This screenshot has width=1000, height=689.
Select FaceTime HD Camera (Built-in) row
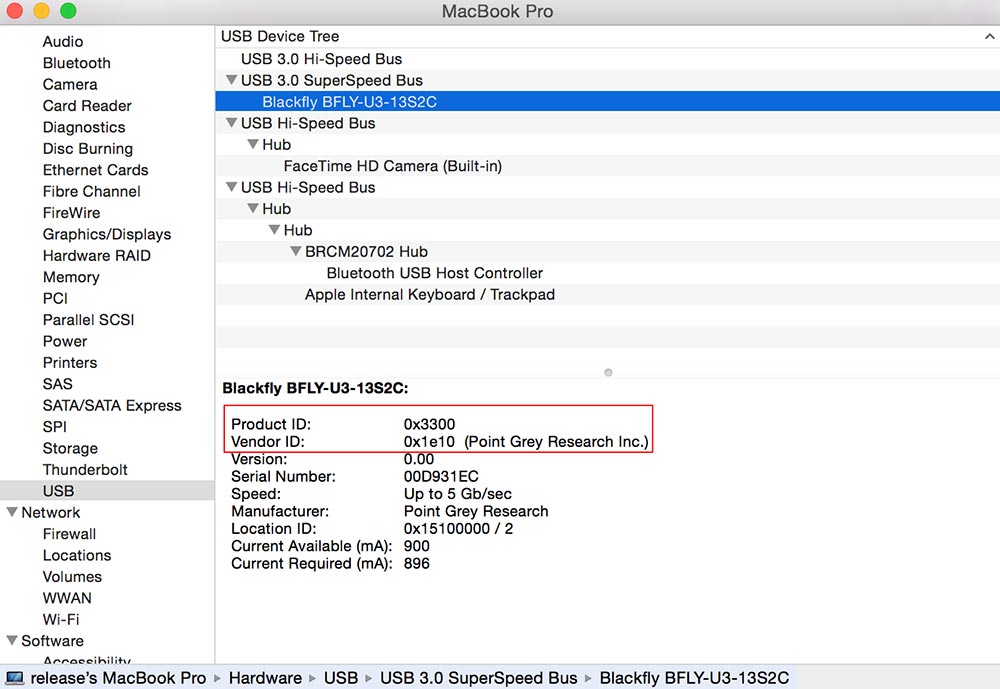click(x=608, y=166)
